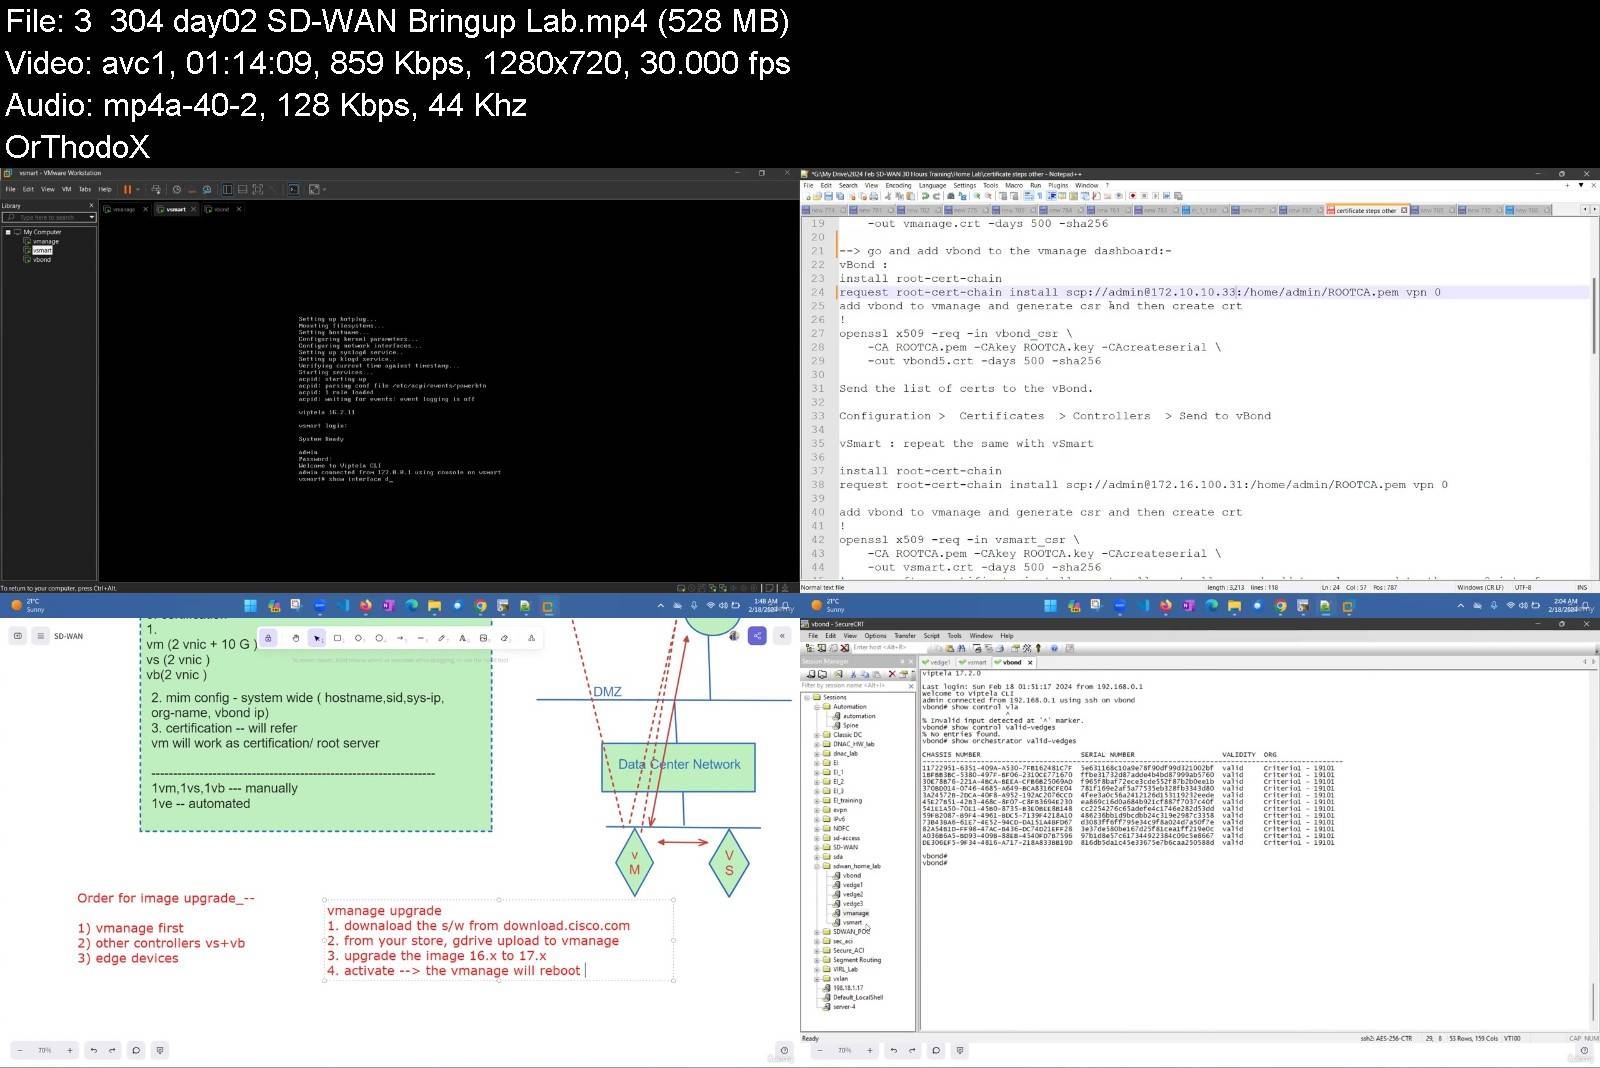Select the lock tool in whiteboard toolbar
1600x1068 pixels.
tap(268, 638)
